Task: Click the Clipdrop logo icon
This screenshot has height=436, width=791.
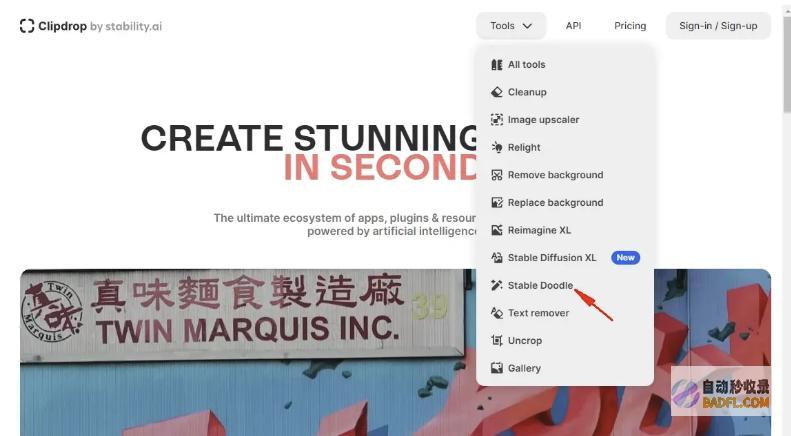Action: [27, 26]
